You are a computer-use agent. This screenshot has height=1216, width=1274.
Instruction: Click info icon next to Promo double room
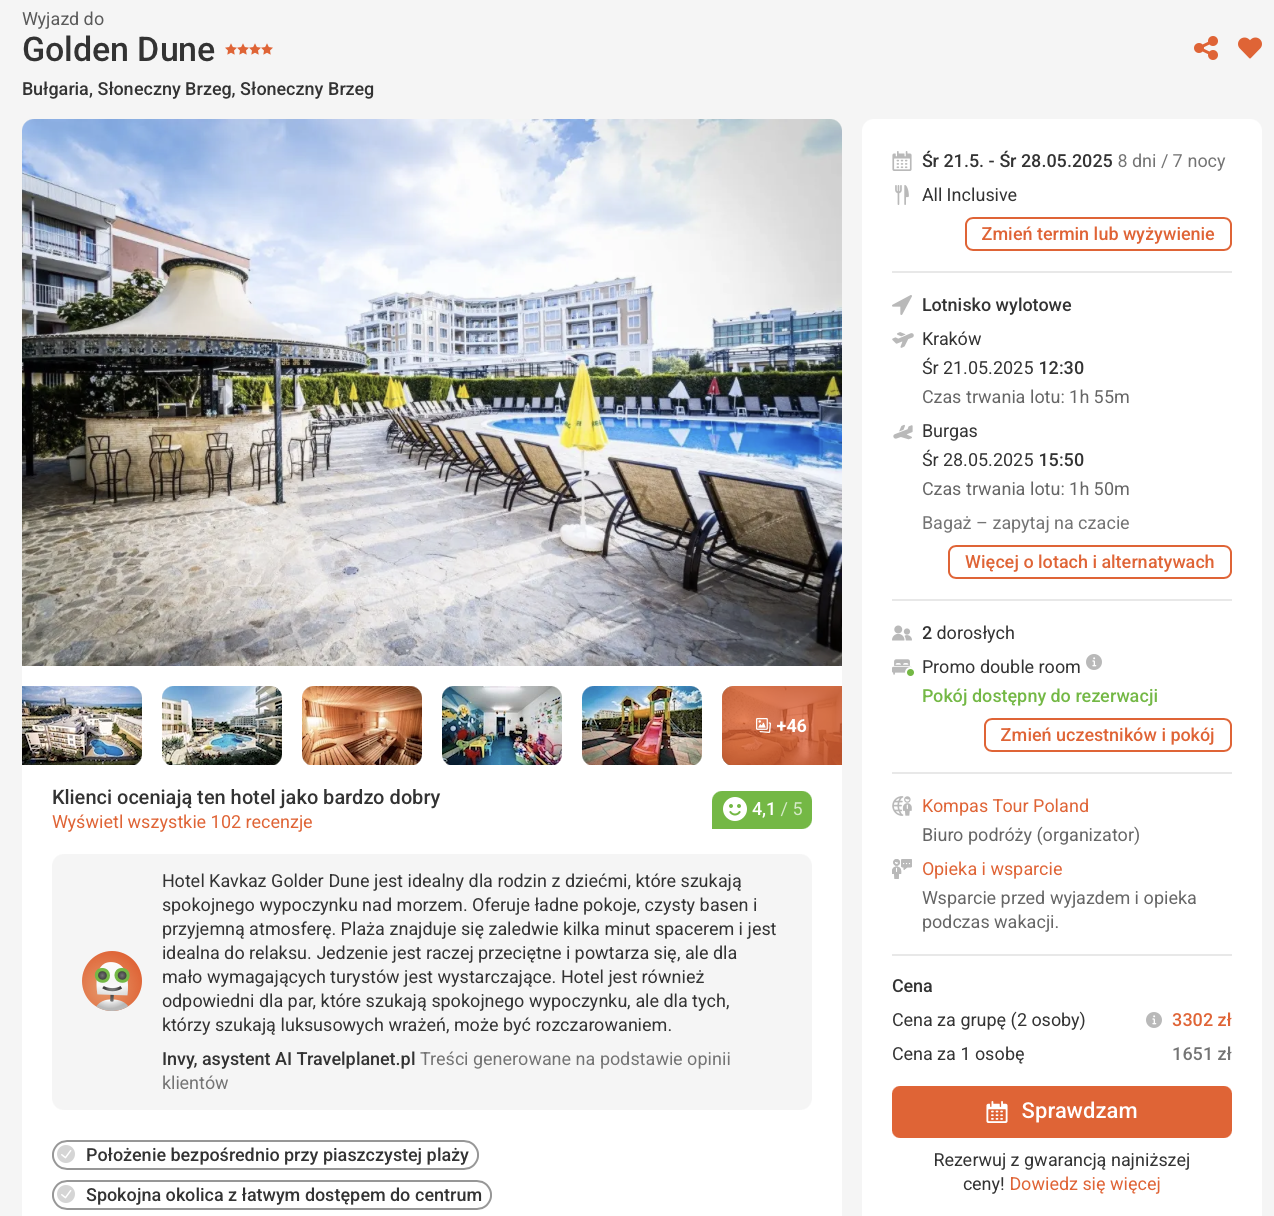click(1094, 662)
